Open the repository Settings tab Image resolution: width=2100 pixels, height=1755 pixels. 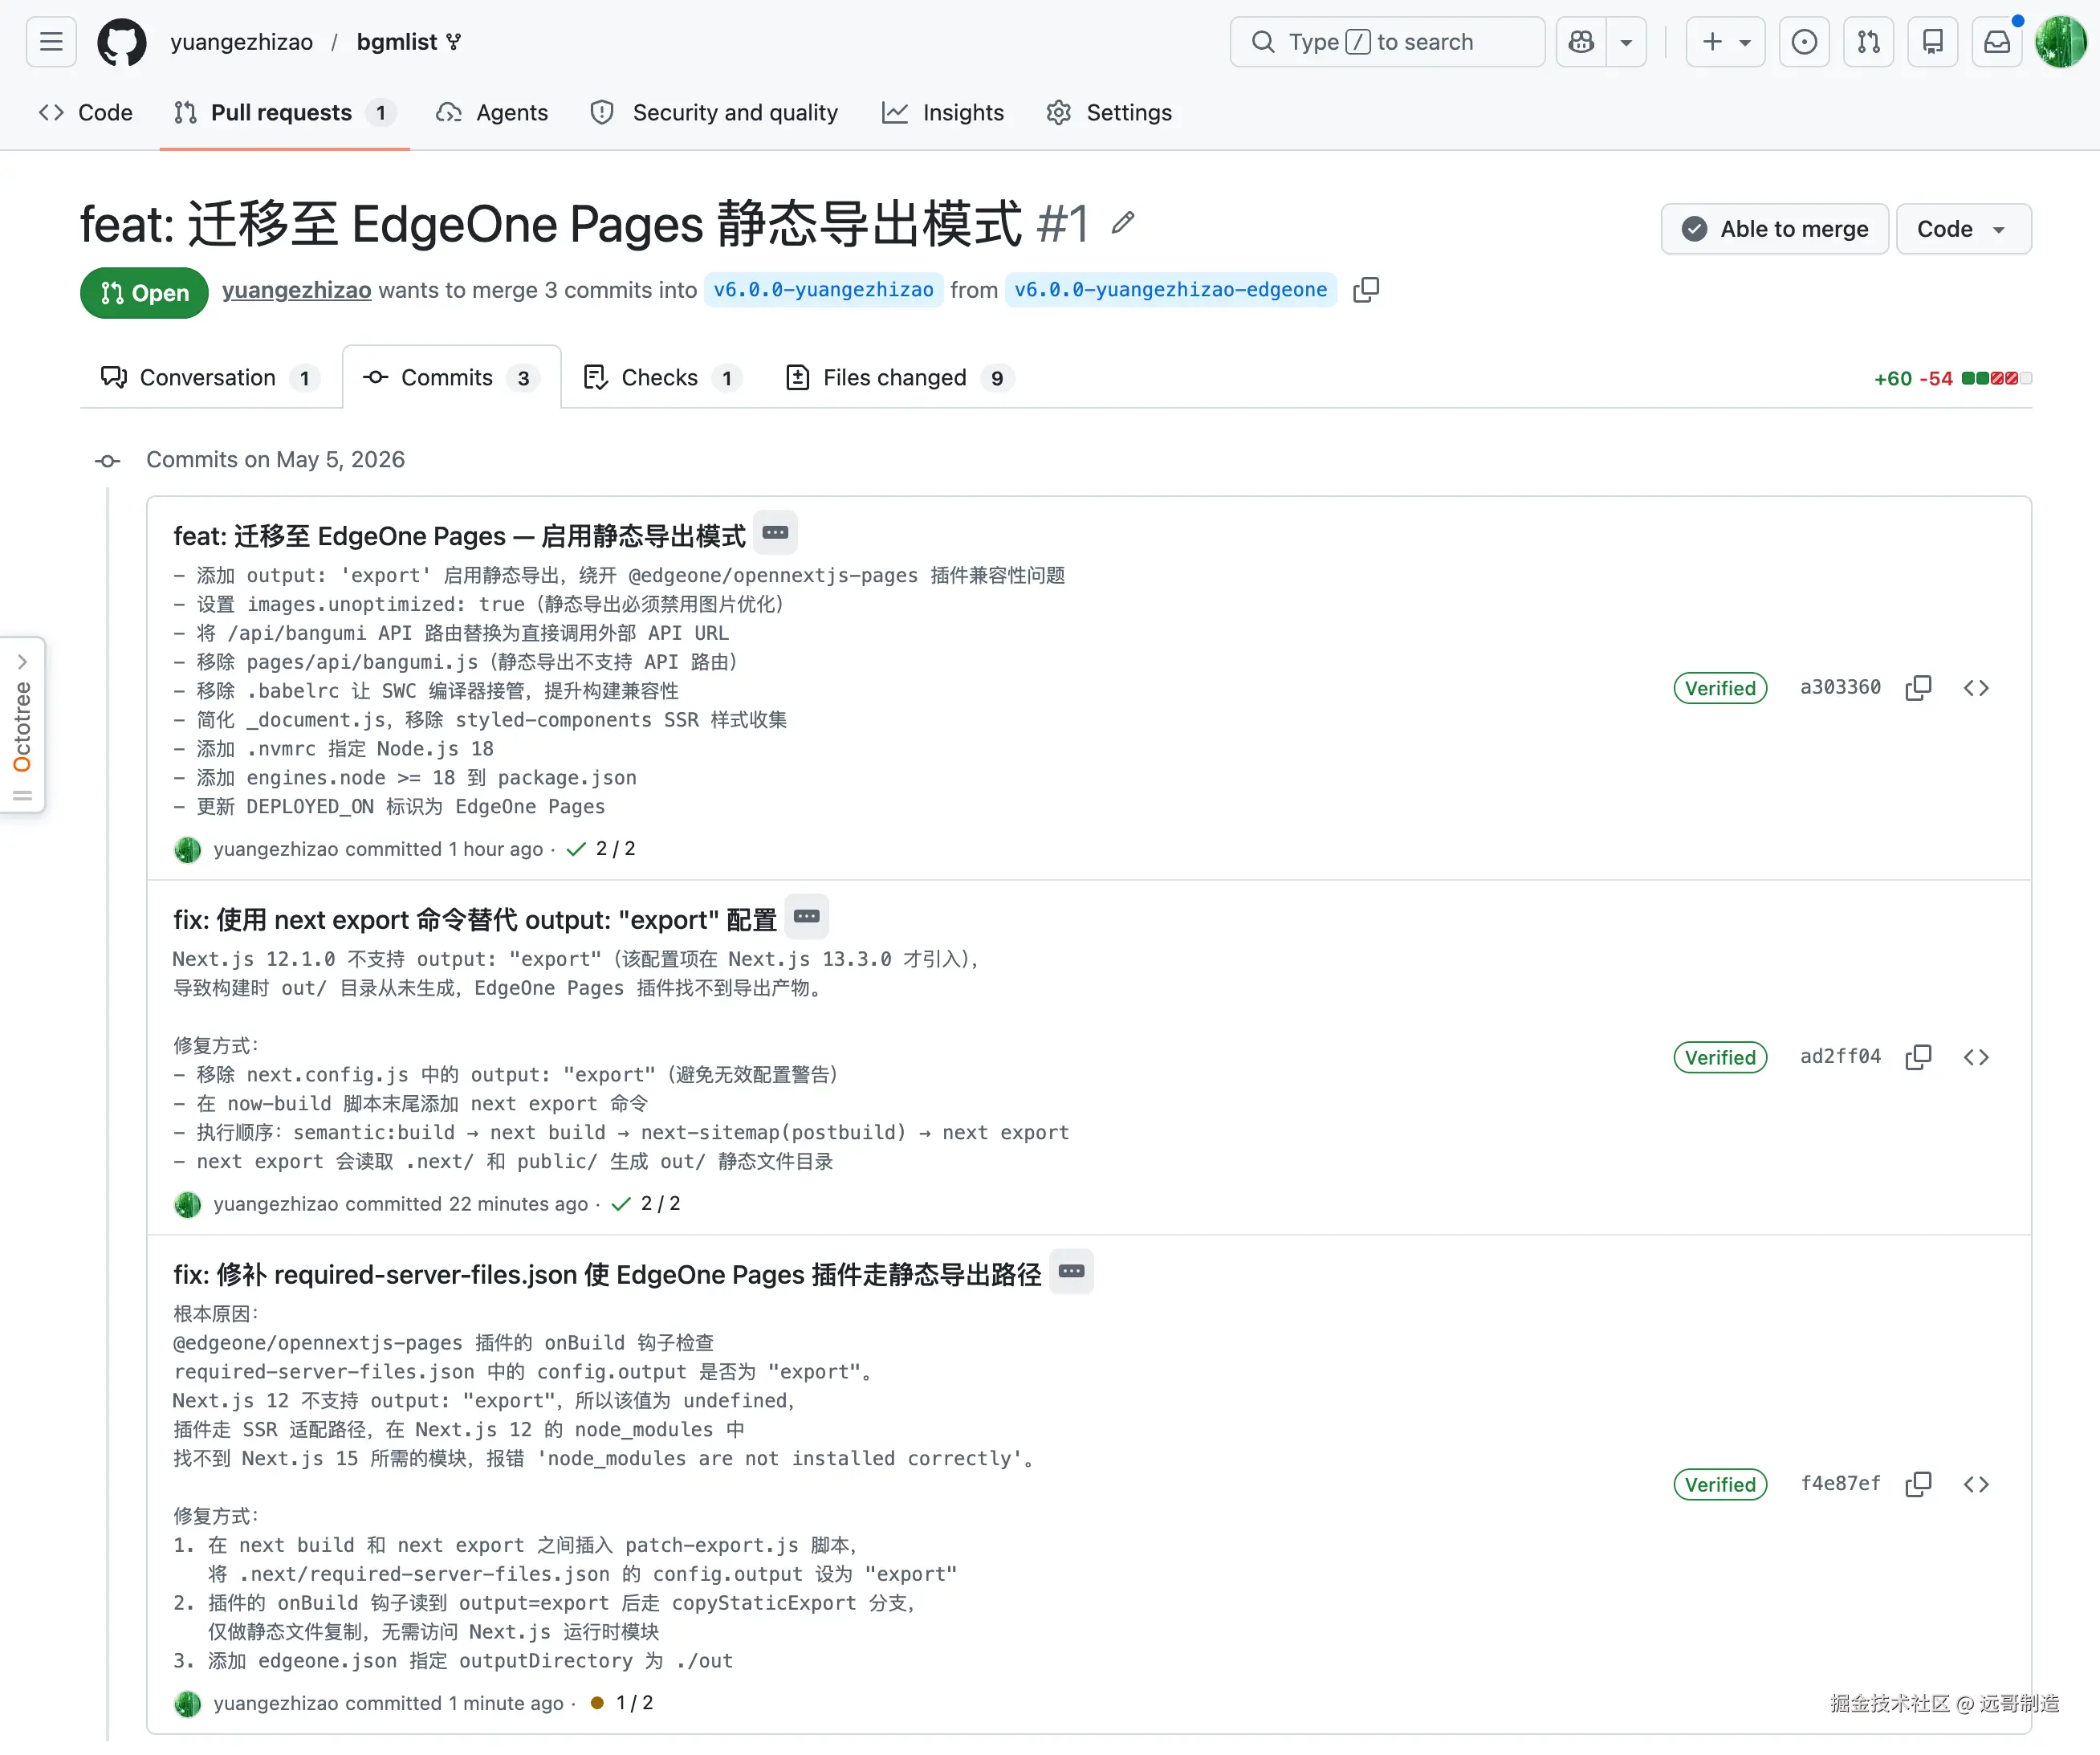(1109, 113)
